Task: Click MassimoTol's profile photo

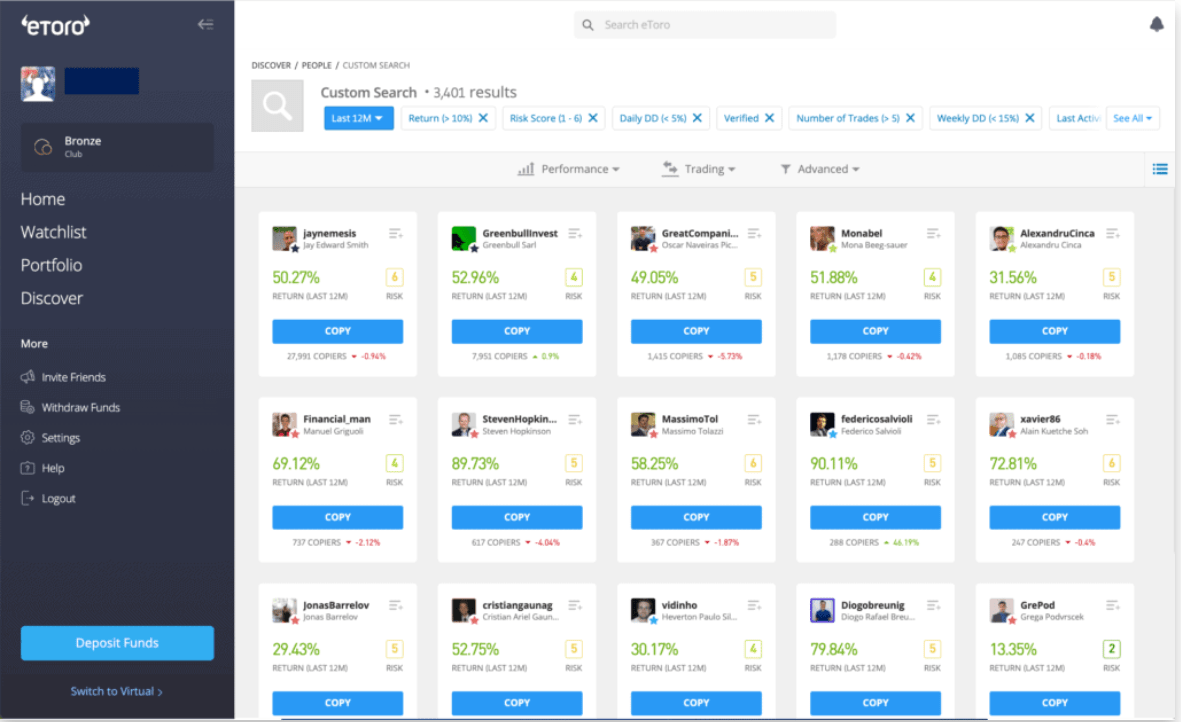Action: 643,423
